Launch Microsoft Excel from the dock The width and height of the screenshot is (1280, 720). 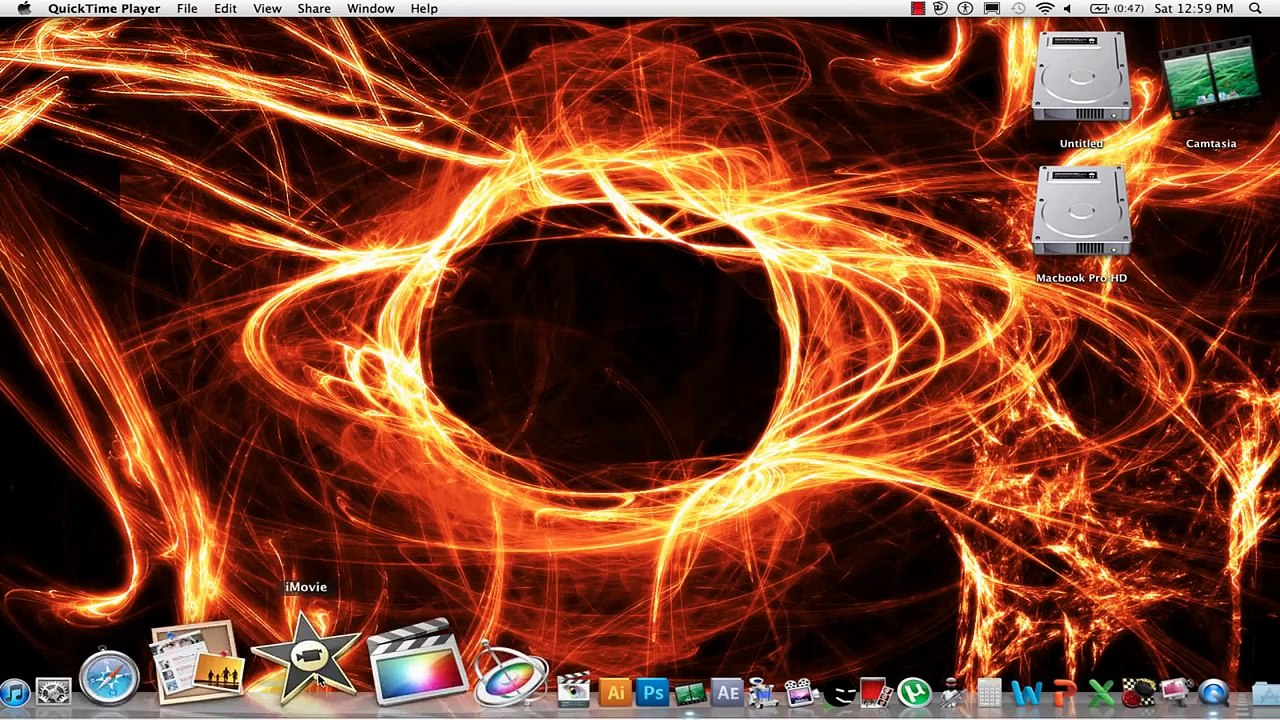1101,691
